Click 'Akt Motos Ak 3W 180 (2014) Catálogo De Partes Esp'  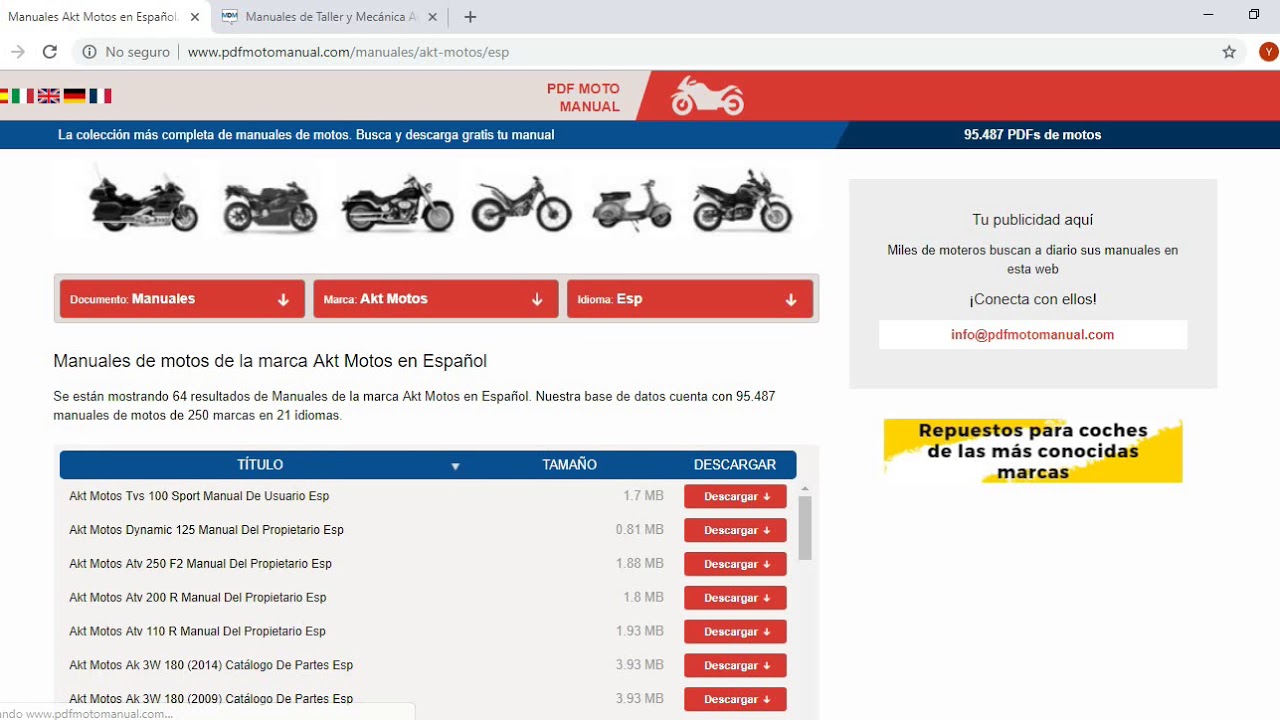[x=211, y=665]
